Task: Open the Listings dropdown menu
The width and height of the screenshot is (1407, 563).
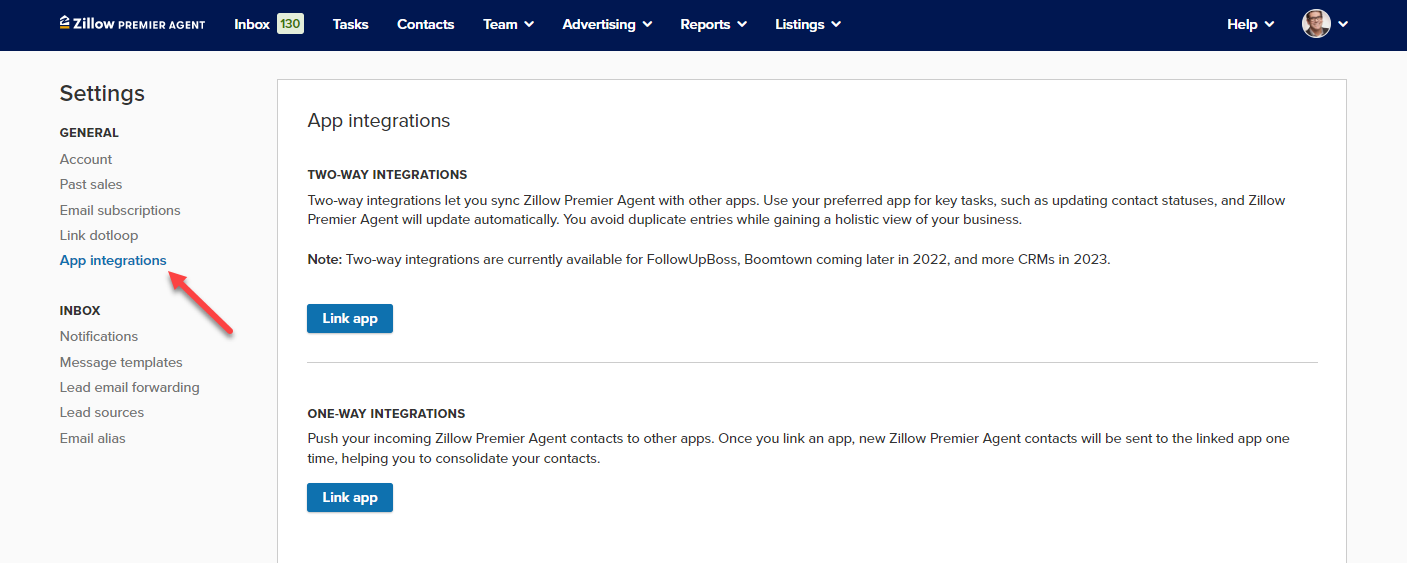Action: 807,24
